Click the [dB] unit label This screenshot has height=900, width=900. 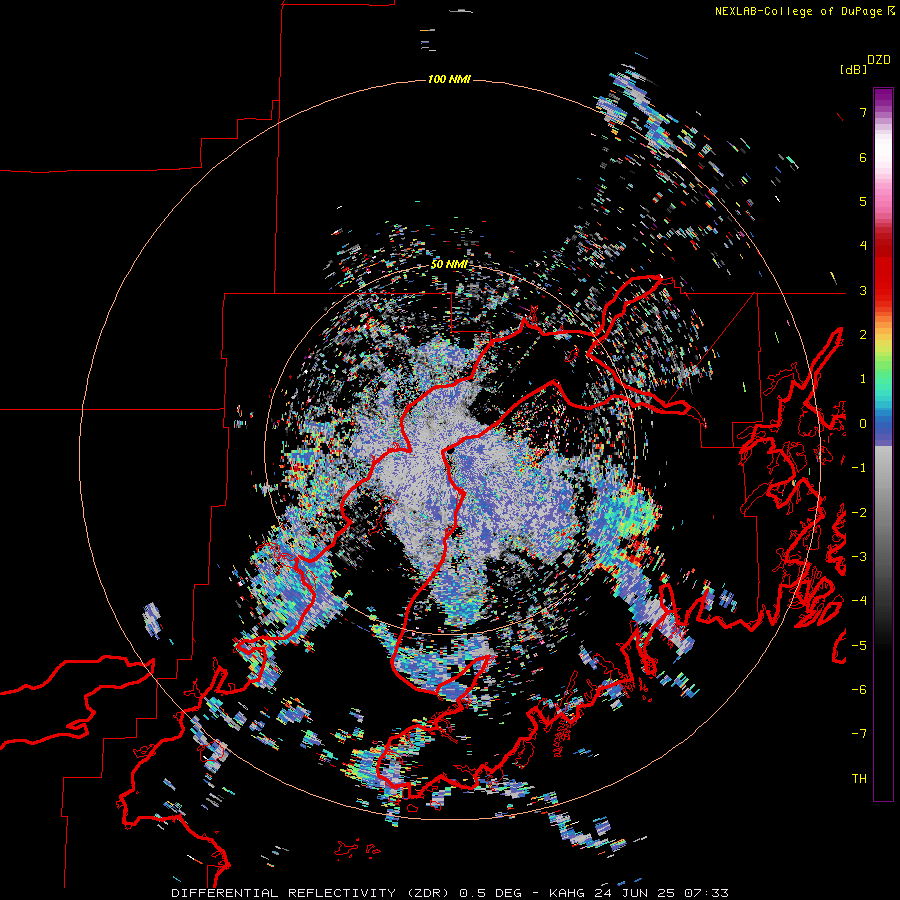(x=854, y=69)
